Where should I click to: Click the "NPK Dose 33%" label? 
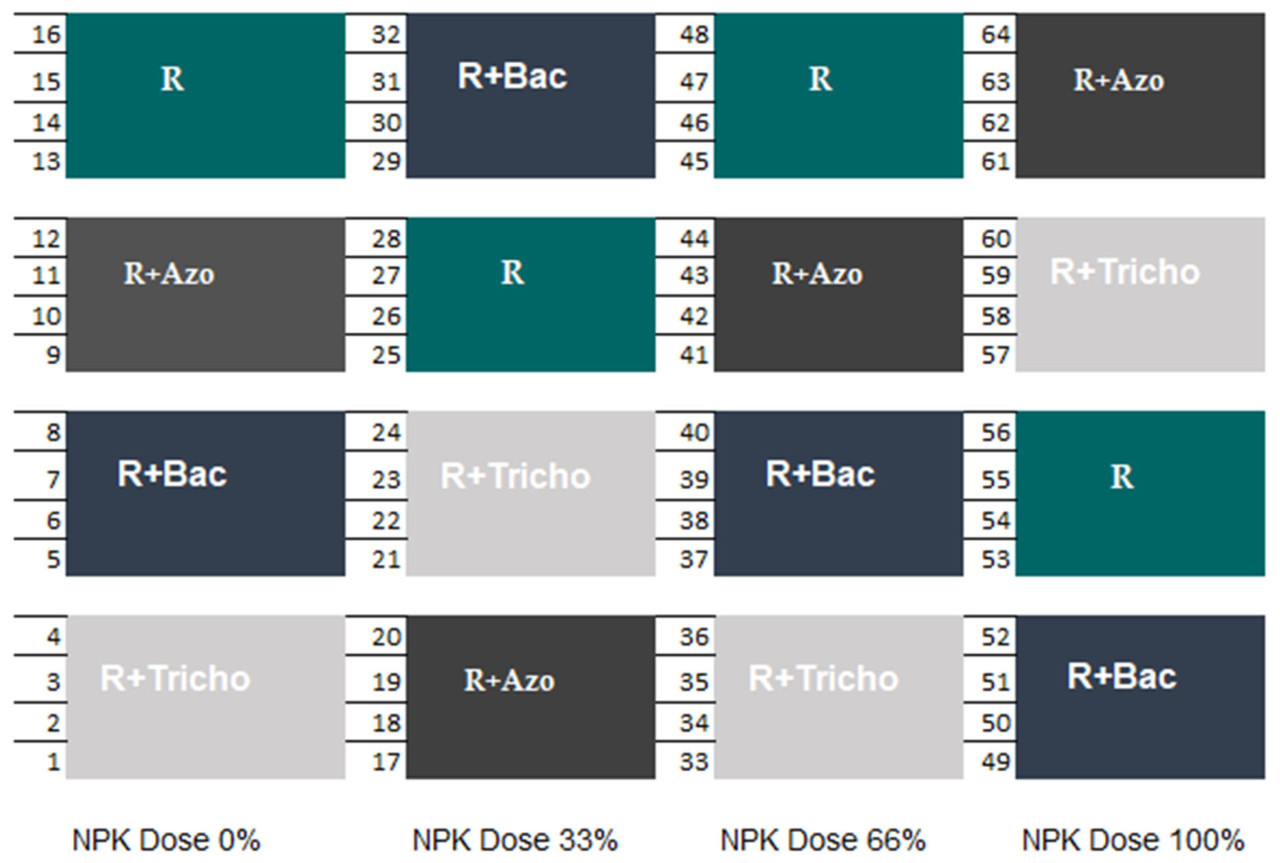coord(515,840)
